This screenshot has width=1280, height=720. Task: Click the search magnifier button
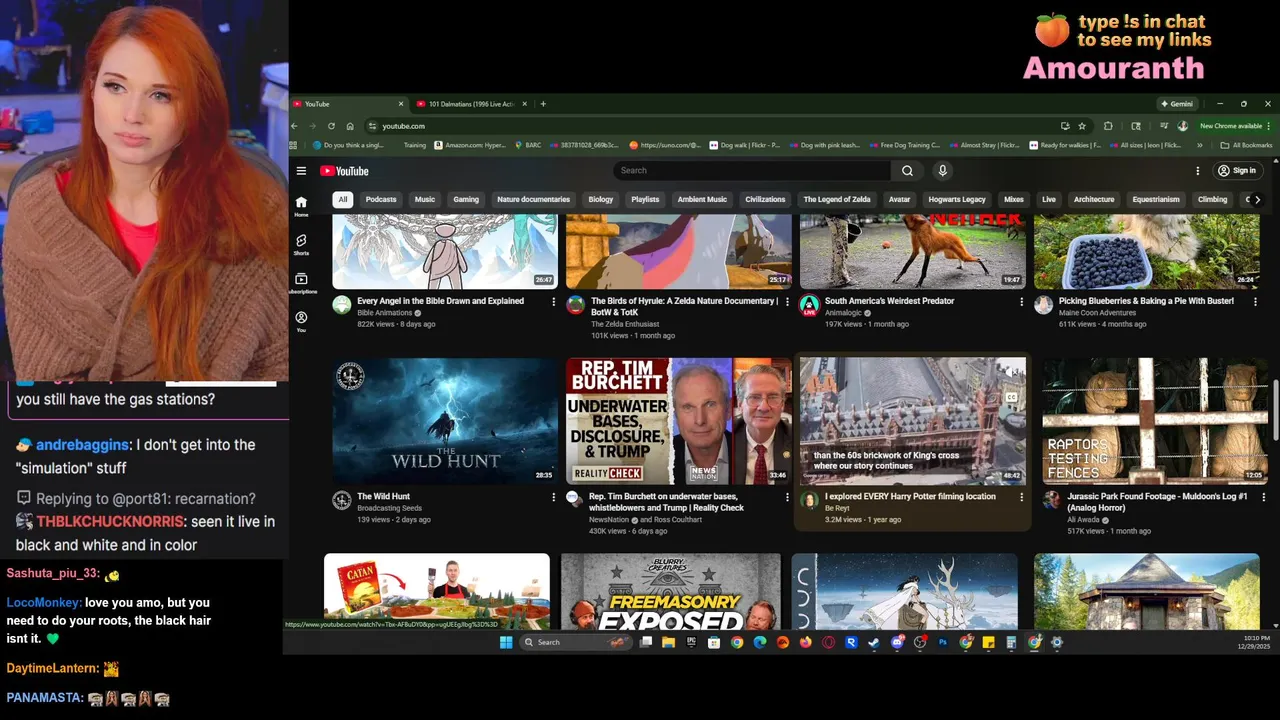pos(907,171)
